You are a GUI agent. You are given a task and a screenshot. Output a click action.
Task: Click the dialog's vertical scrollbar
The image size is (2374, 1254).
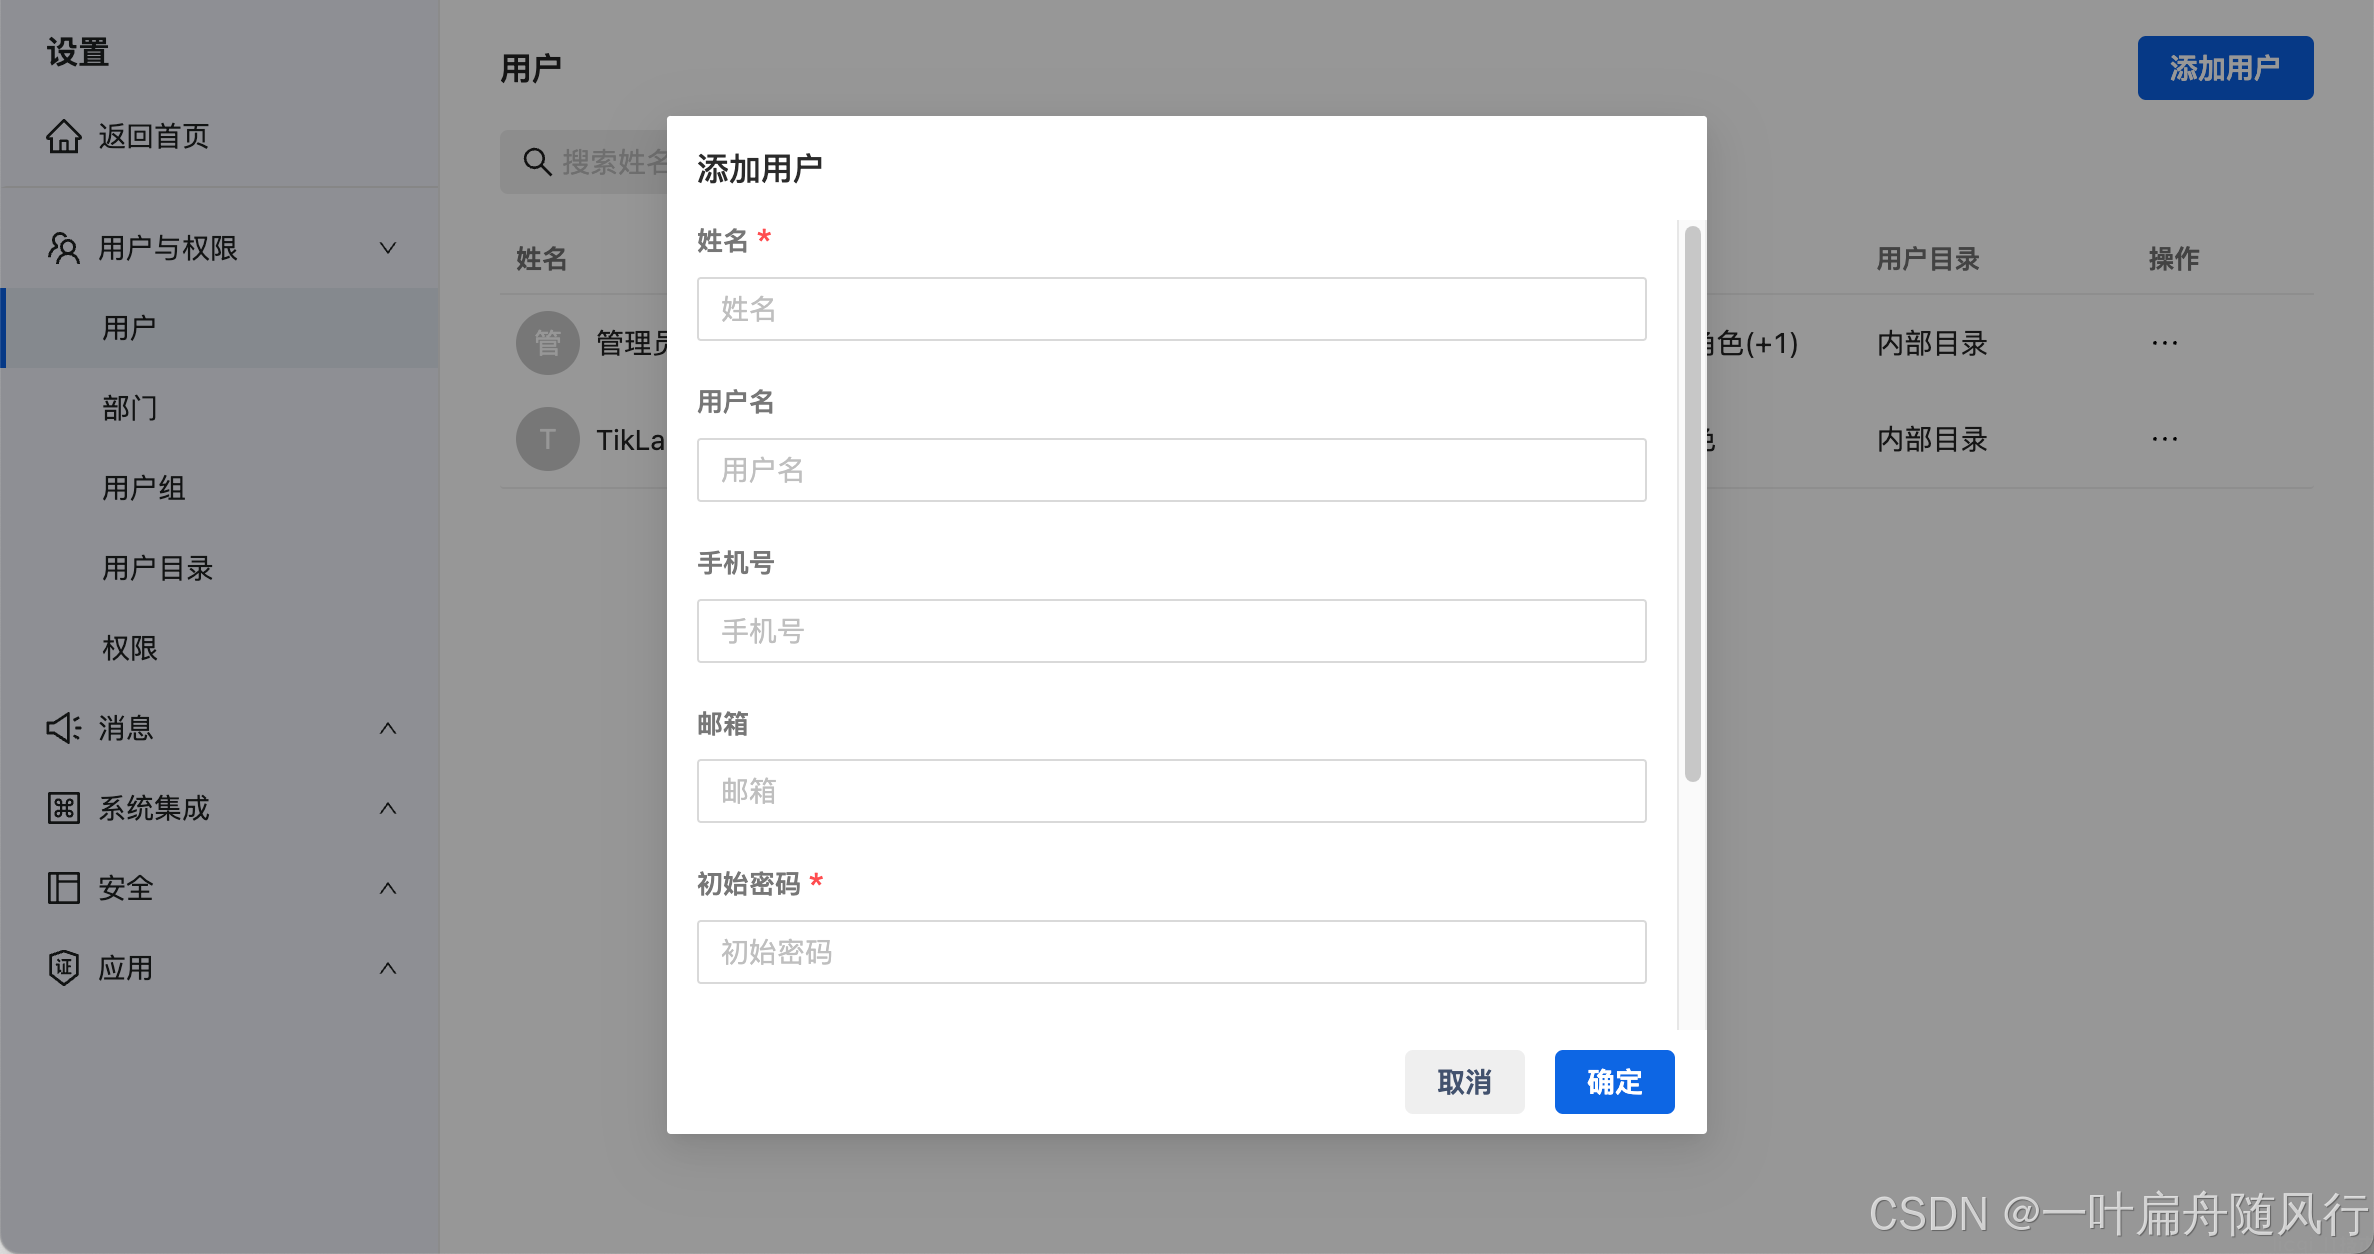1692,504
